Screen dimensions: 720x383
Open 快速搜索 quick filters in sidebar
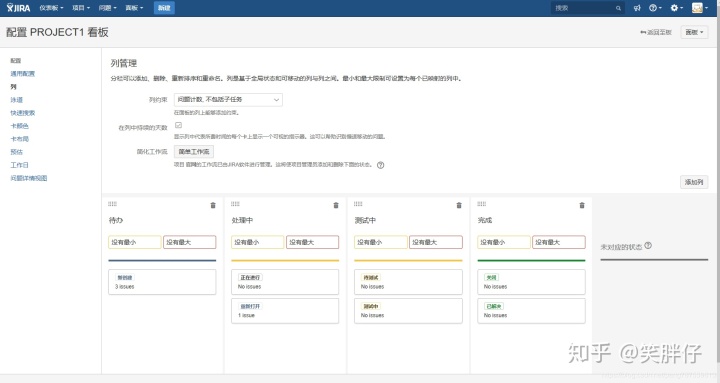pos(22,113)
